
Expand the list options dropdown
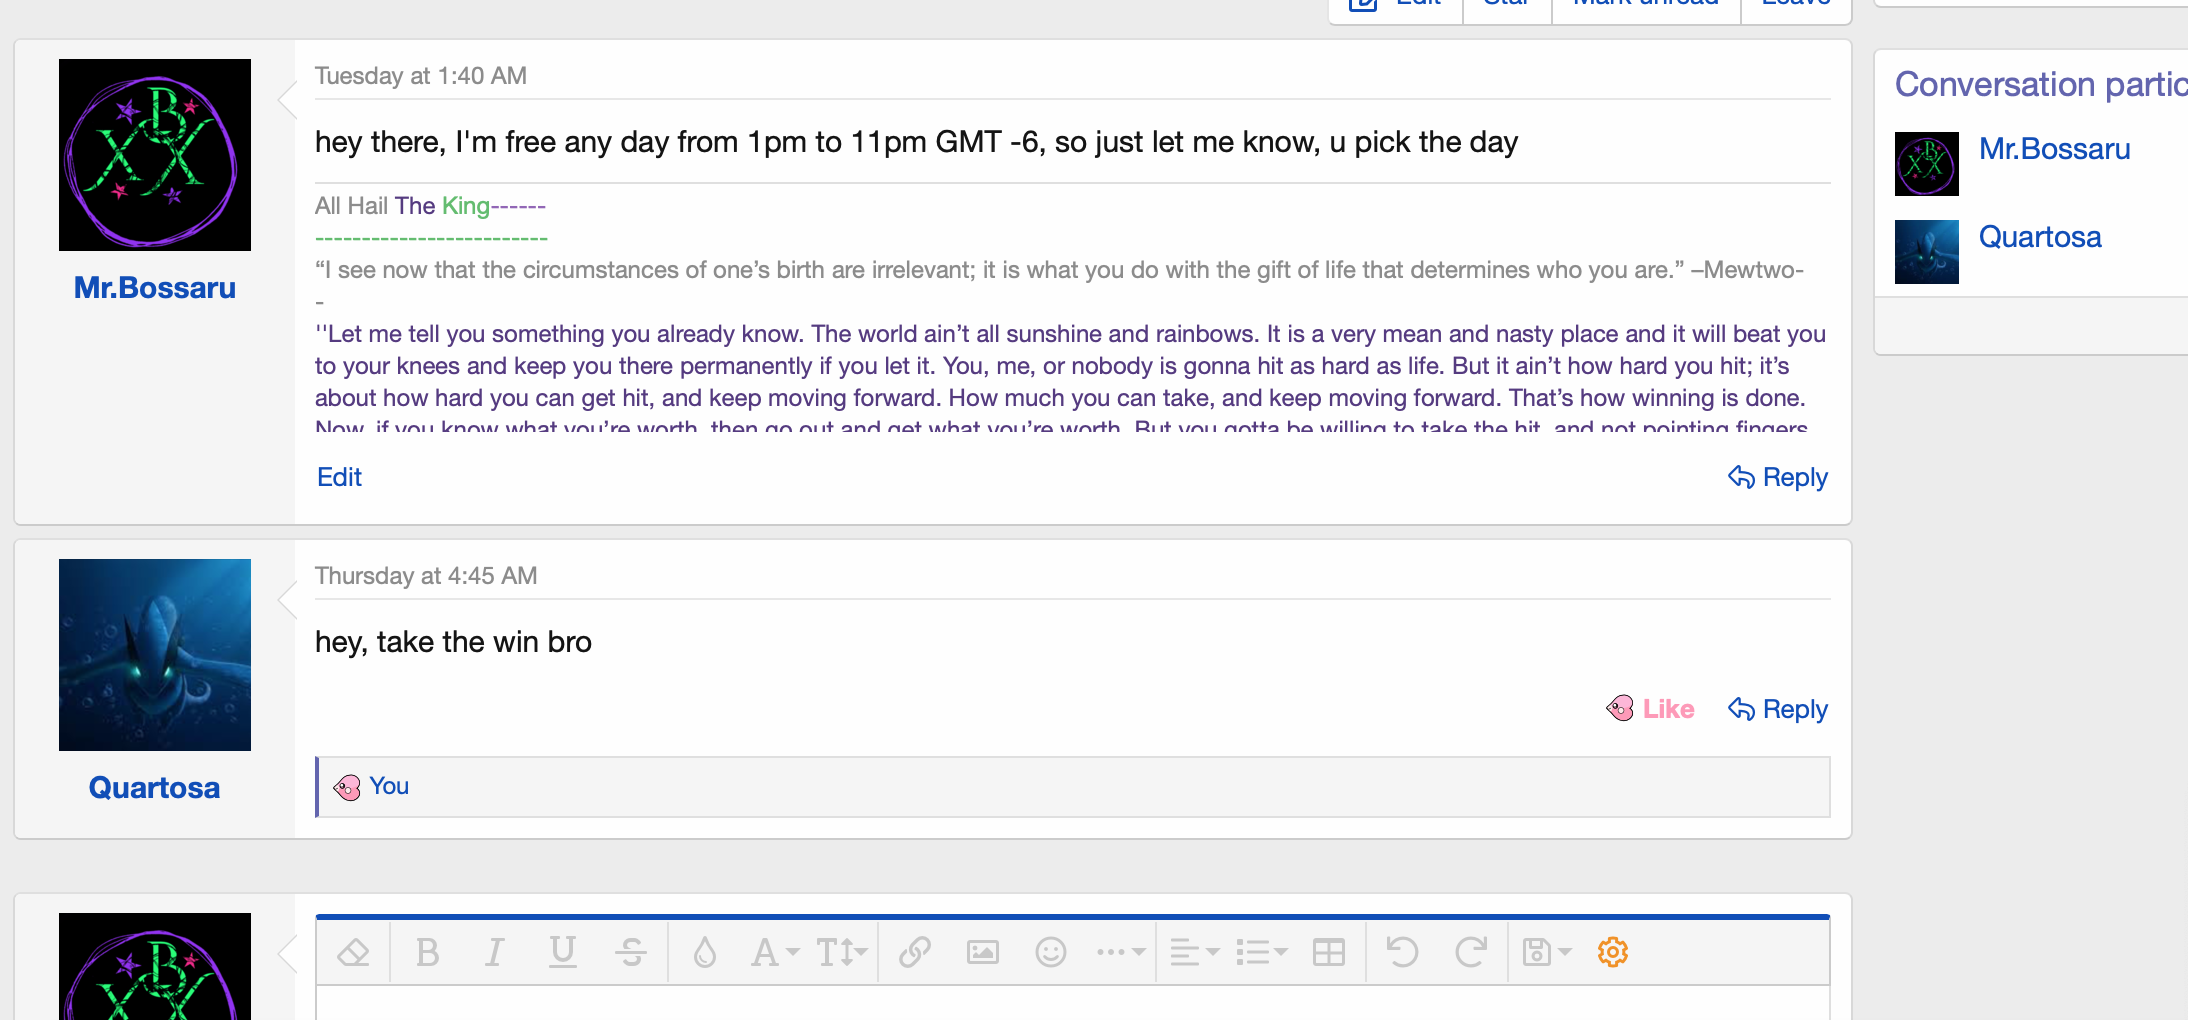pos(1261,953)
